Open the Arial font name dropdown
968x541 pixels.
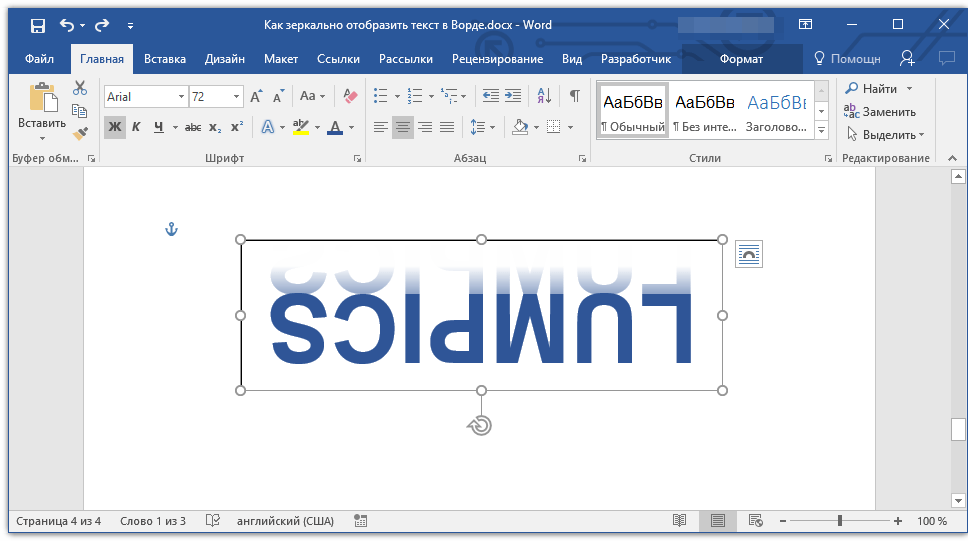coord(181,97)
